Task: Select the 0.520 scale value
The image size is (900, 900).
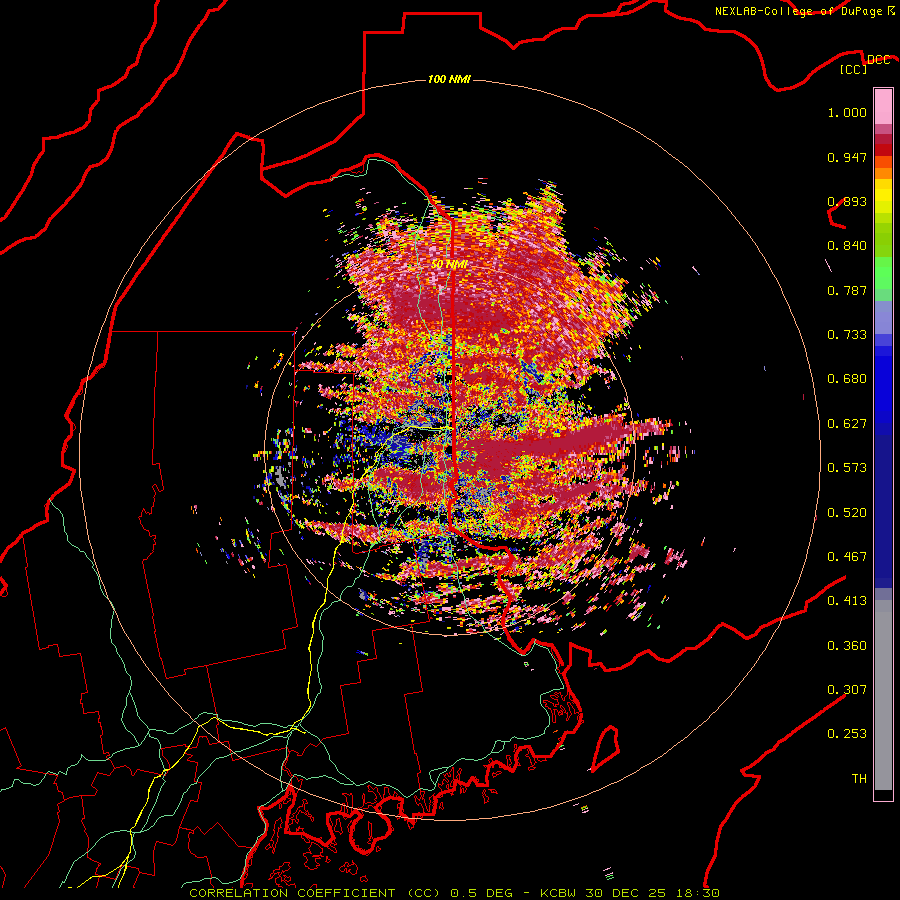Action: pyautogui.click(x=847, y=513)
